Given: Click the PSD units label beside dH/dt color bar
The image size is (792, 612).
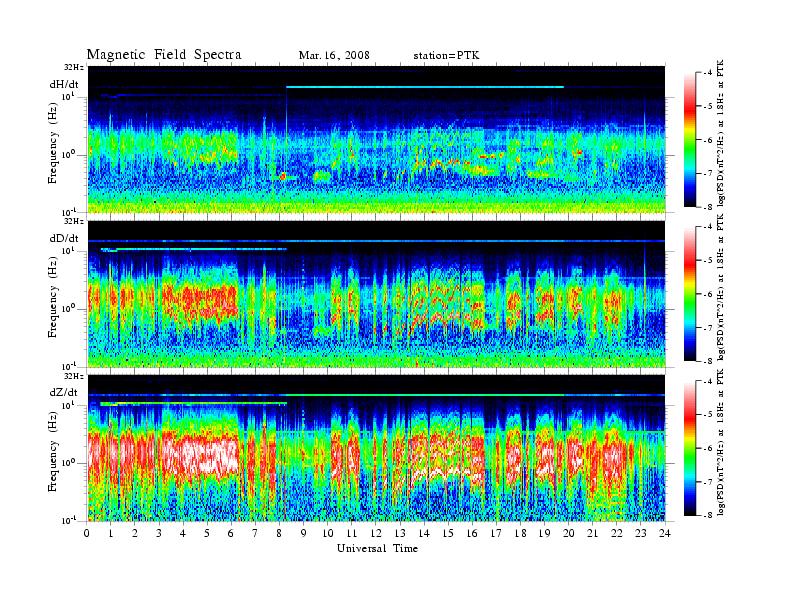Looking at the screenshot, I should pos(720,133).
